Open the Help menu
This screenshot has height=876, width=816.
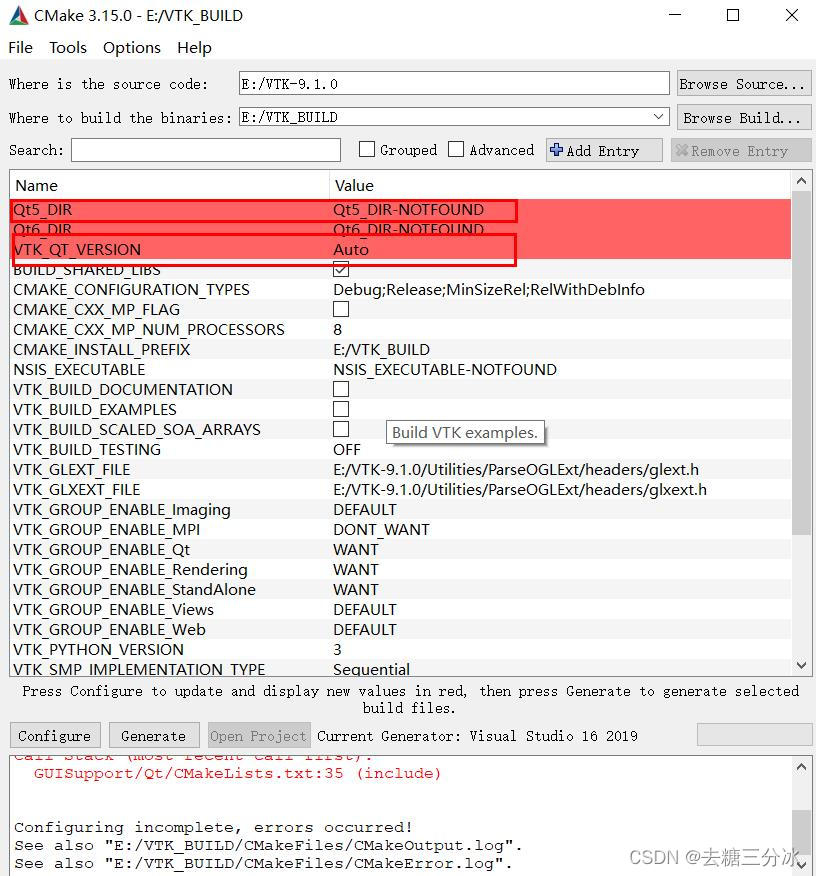click(x=194, y=48)
